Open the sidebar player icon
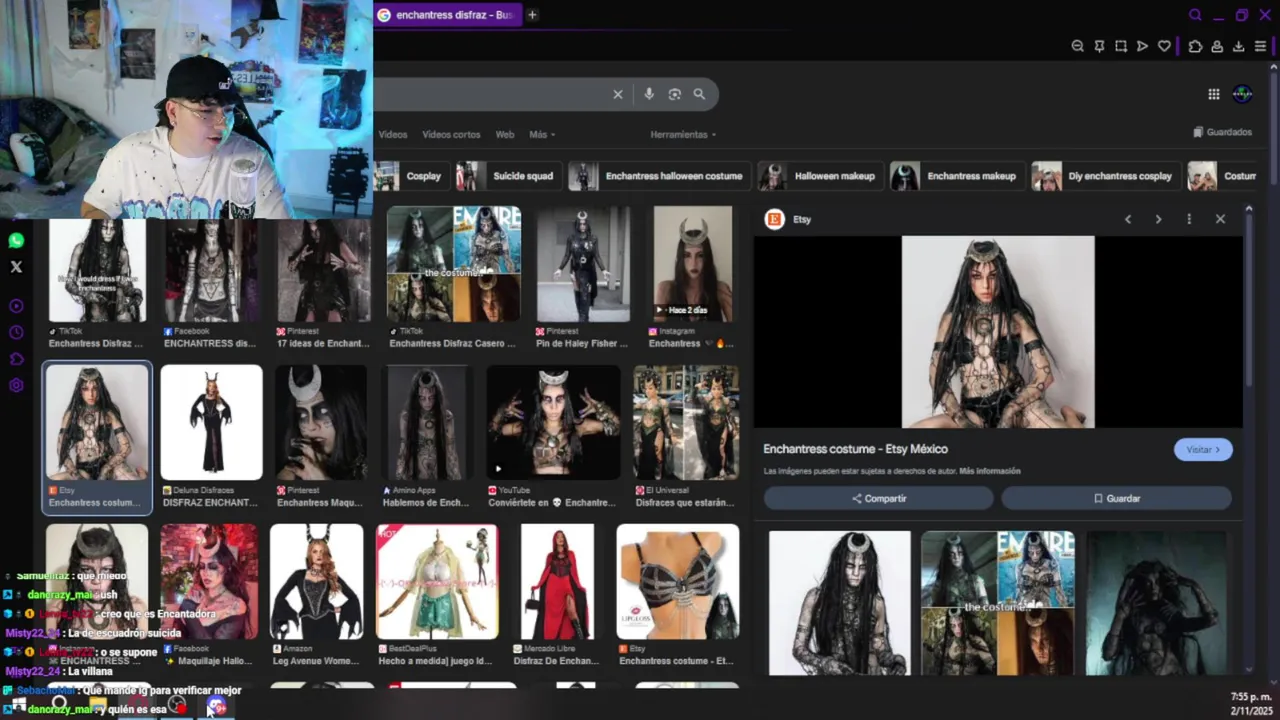The height and width of the screenshot is (720, 1280). tap(16, 306)
